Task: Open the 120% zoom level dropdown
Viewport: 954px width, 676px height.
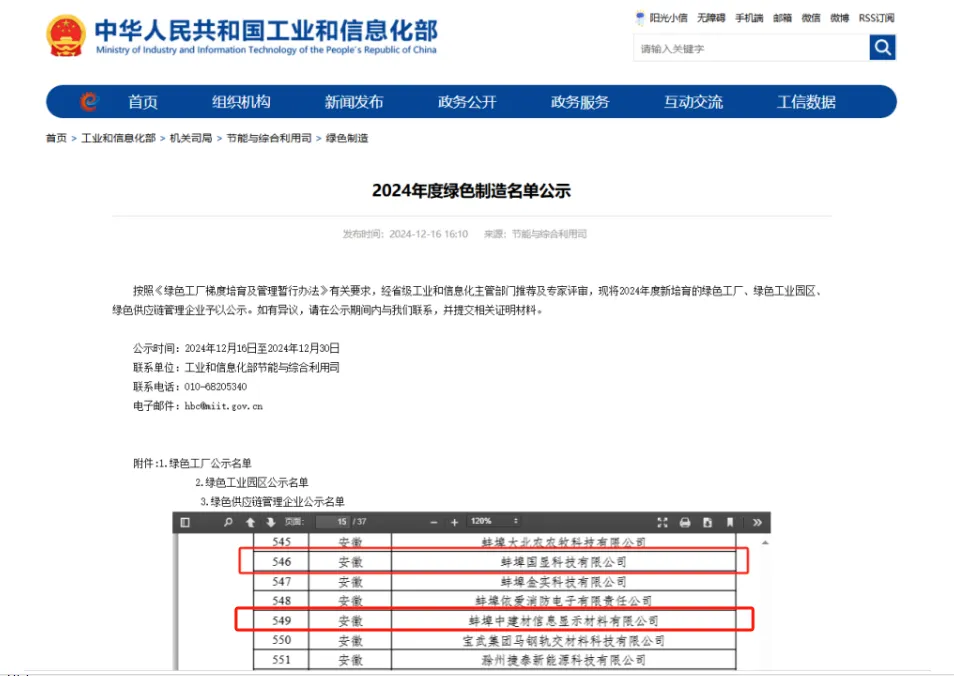Action: [495, 522]
